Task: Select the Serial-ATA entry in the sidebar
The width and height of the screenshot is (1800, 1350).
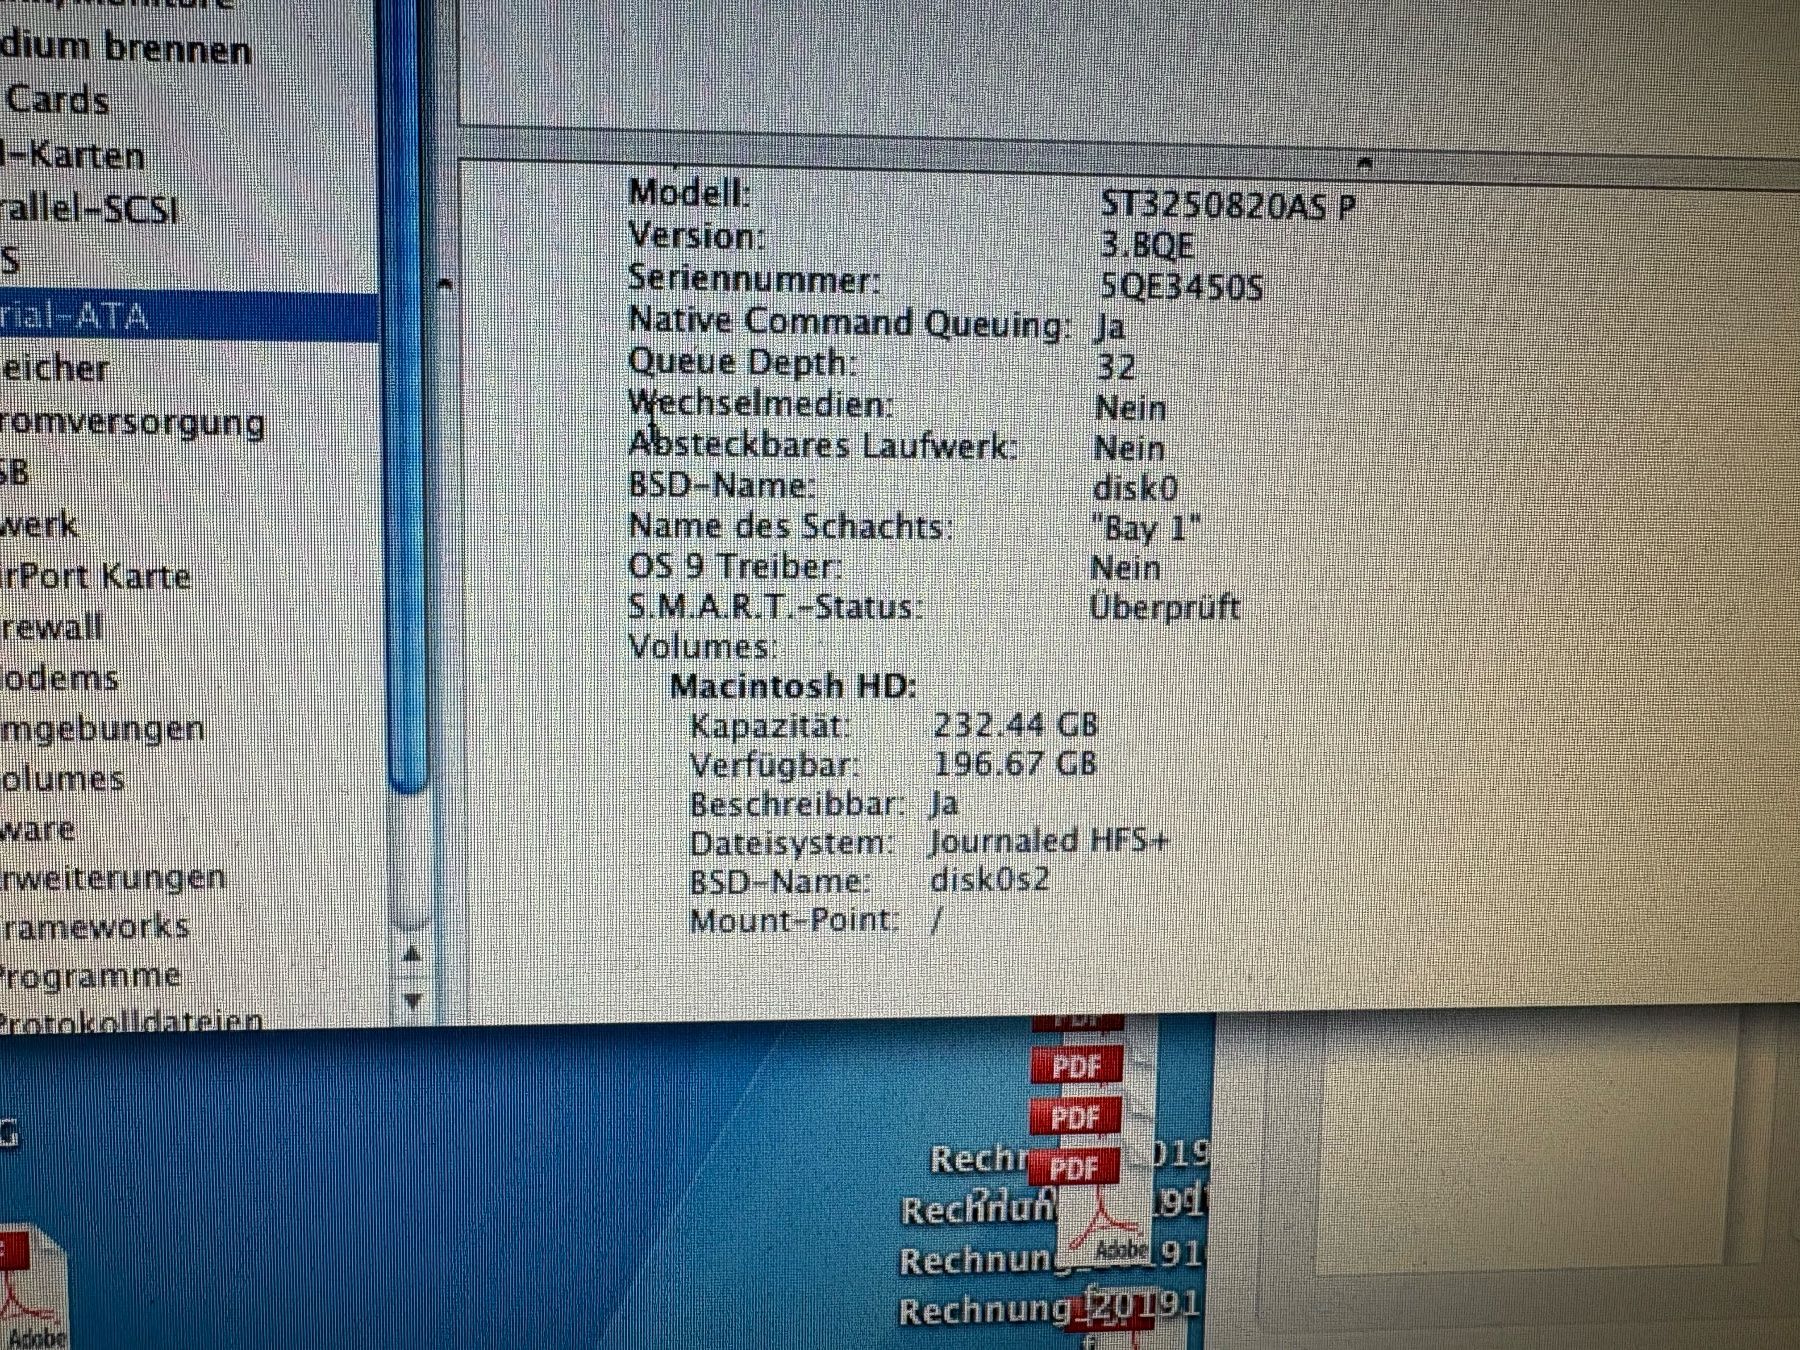Action: pyautogui.click(x=188, y=316)
